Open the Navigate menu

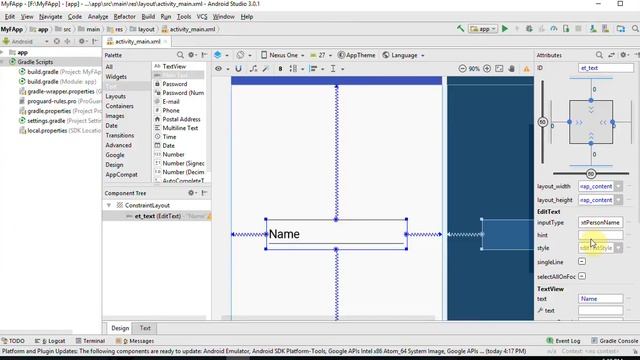pos(51,17)
